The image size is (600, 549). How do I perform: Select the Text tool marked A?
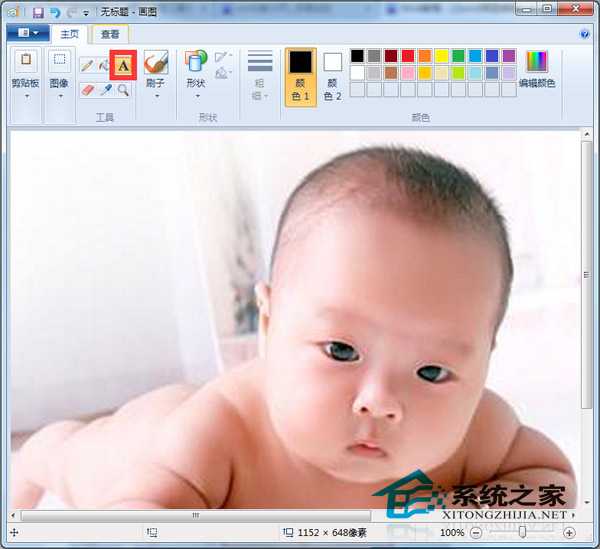click(123, 65)
